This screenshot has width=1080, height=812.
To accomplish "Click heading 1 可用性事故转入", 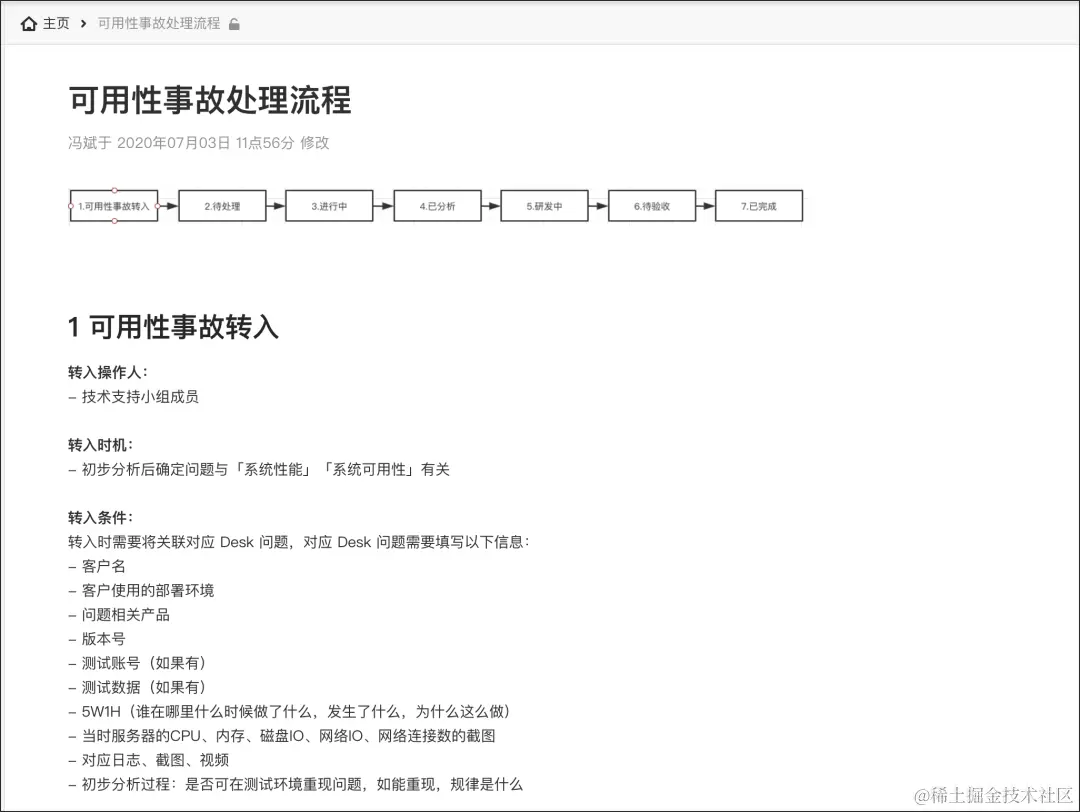I will 174,326.
